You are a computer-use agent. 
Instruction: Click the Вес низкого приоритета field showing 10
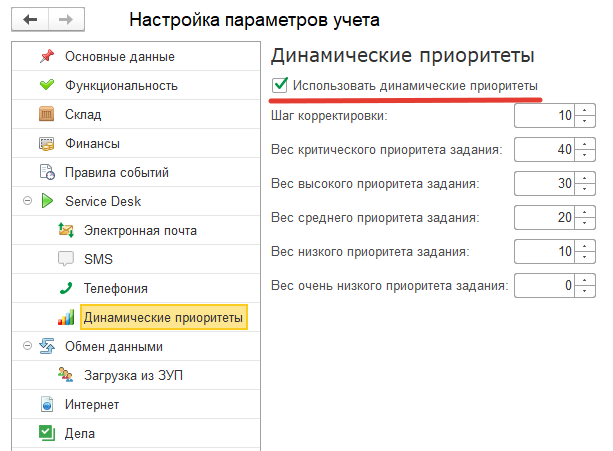coord(545,251)
